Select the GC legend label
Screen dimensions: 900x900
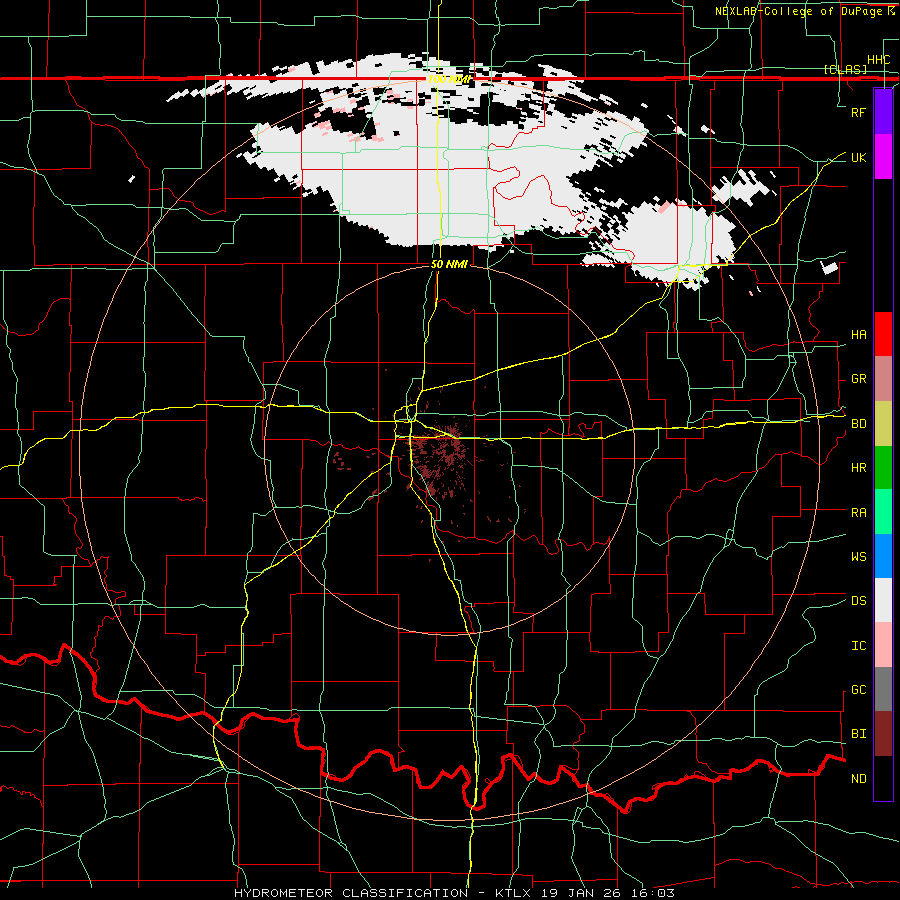click(x=858, y=690)
